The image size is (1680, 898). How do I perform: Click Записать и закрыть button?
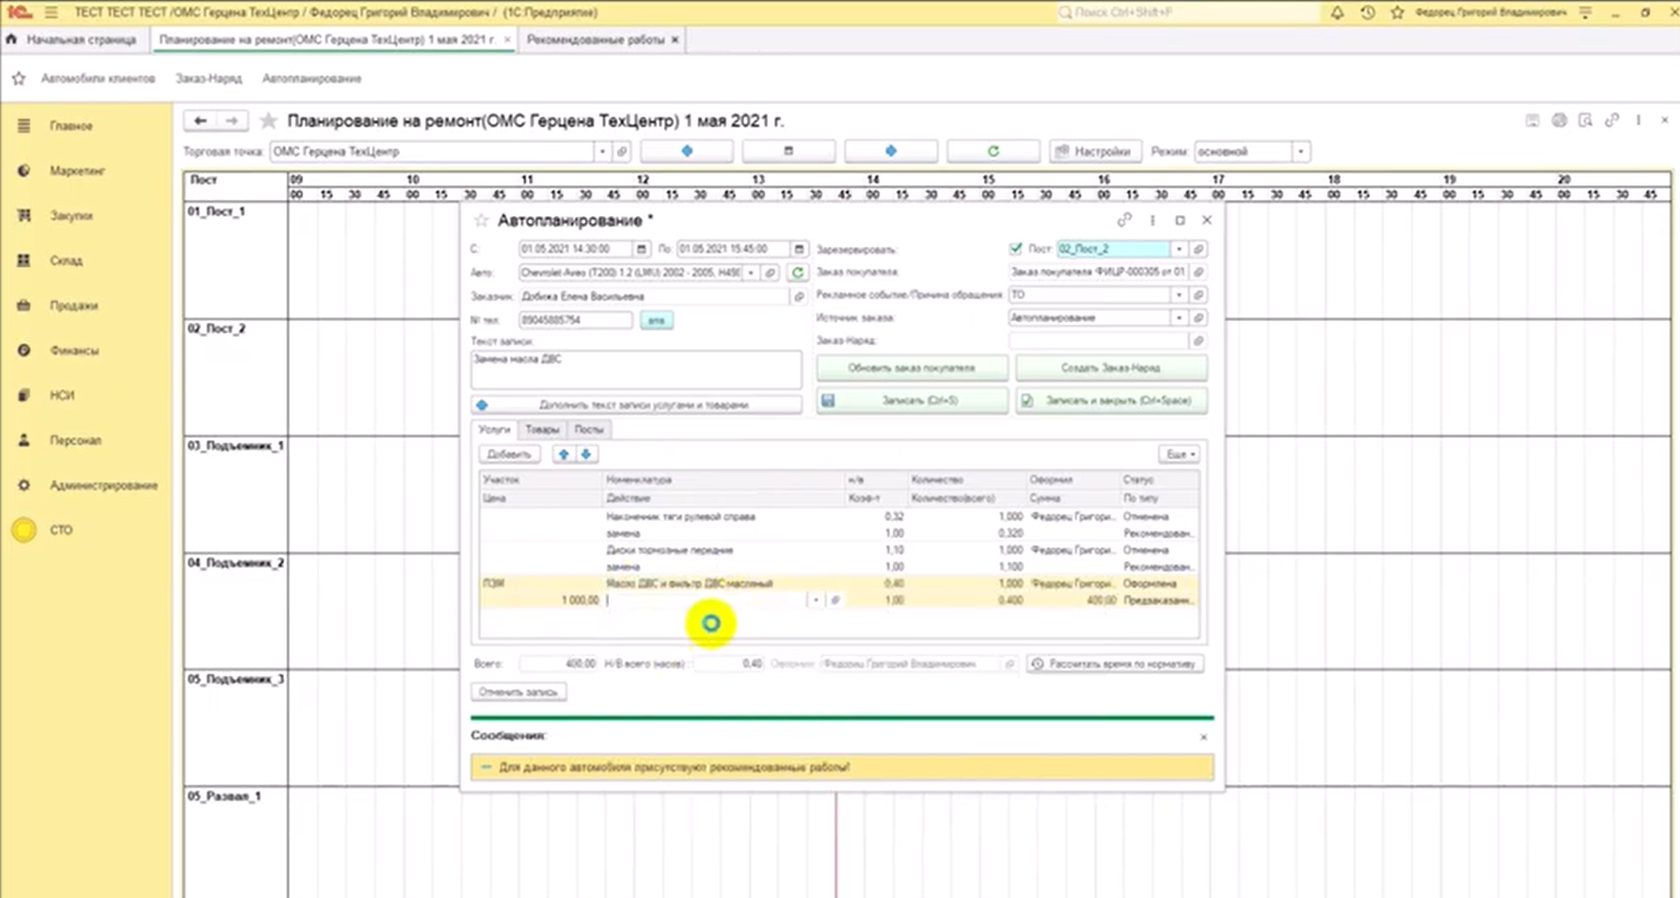tap(1111, 400)
